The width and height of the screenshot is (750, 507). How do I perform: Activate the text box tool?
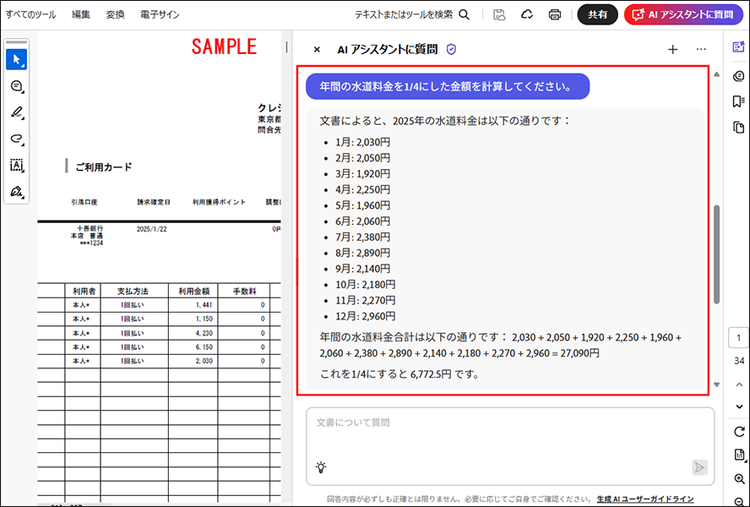pyautogui.click(x=16, y=165)
